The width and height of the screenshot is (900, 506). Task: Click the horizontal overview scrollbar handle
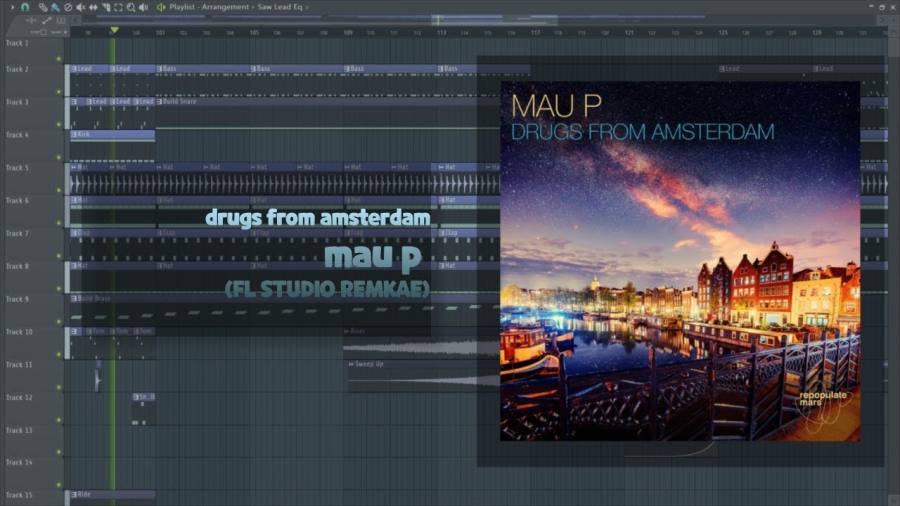point(494,20)
